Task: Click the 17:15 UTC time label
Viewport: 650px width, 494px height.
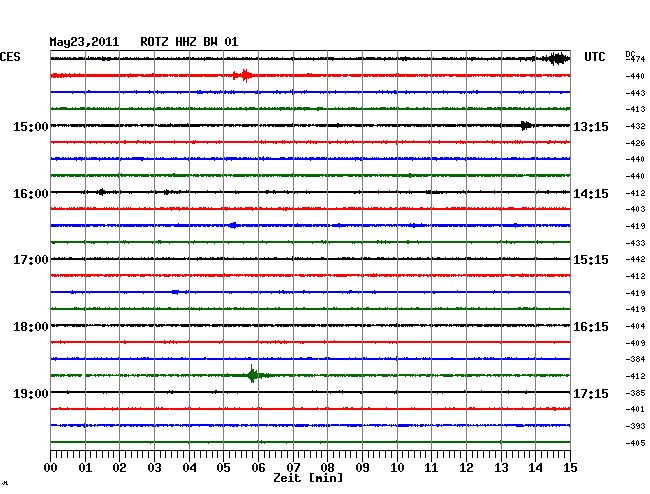Action: (x=591, y=393)
